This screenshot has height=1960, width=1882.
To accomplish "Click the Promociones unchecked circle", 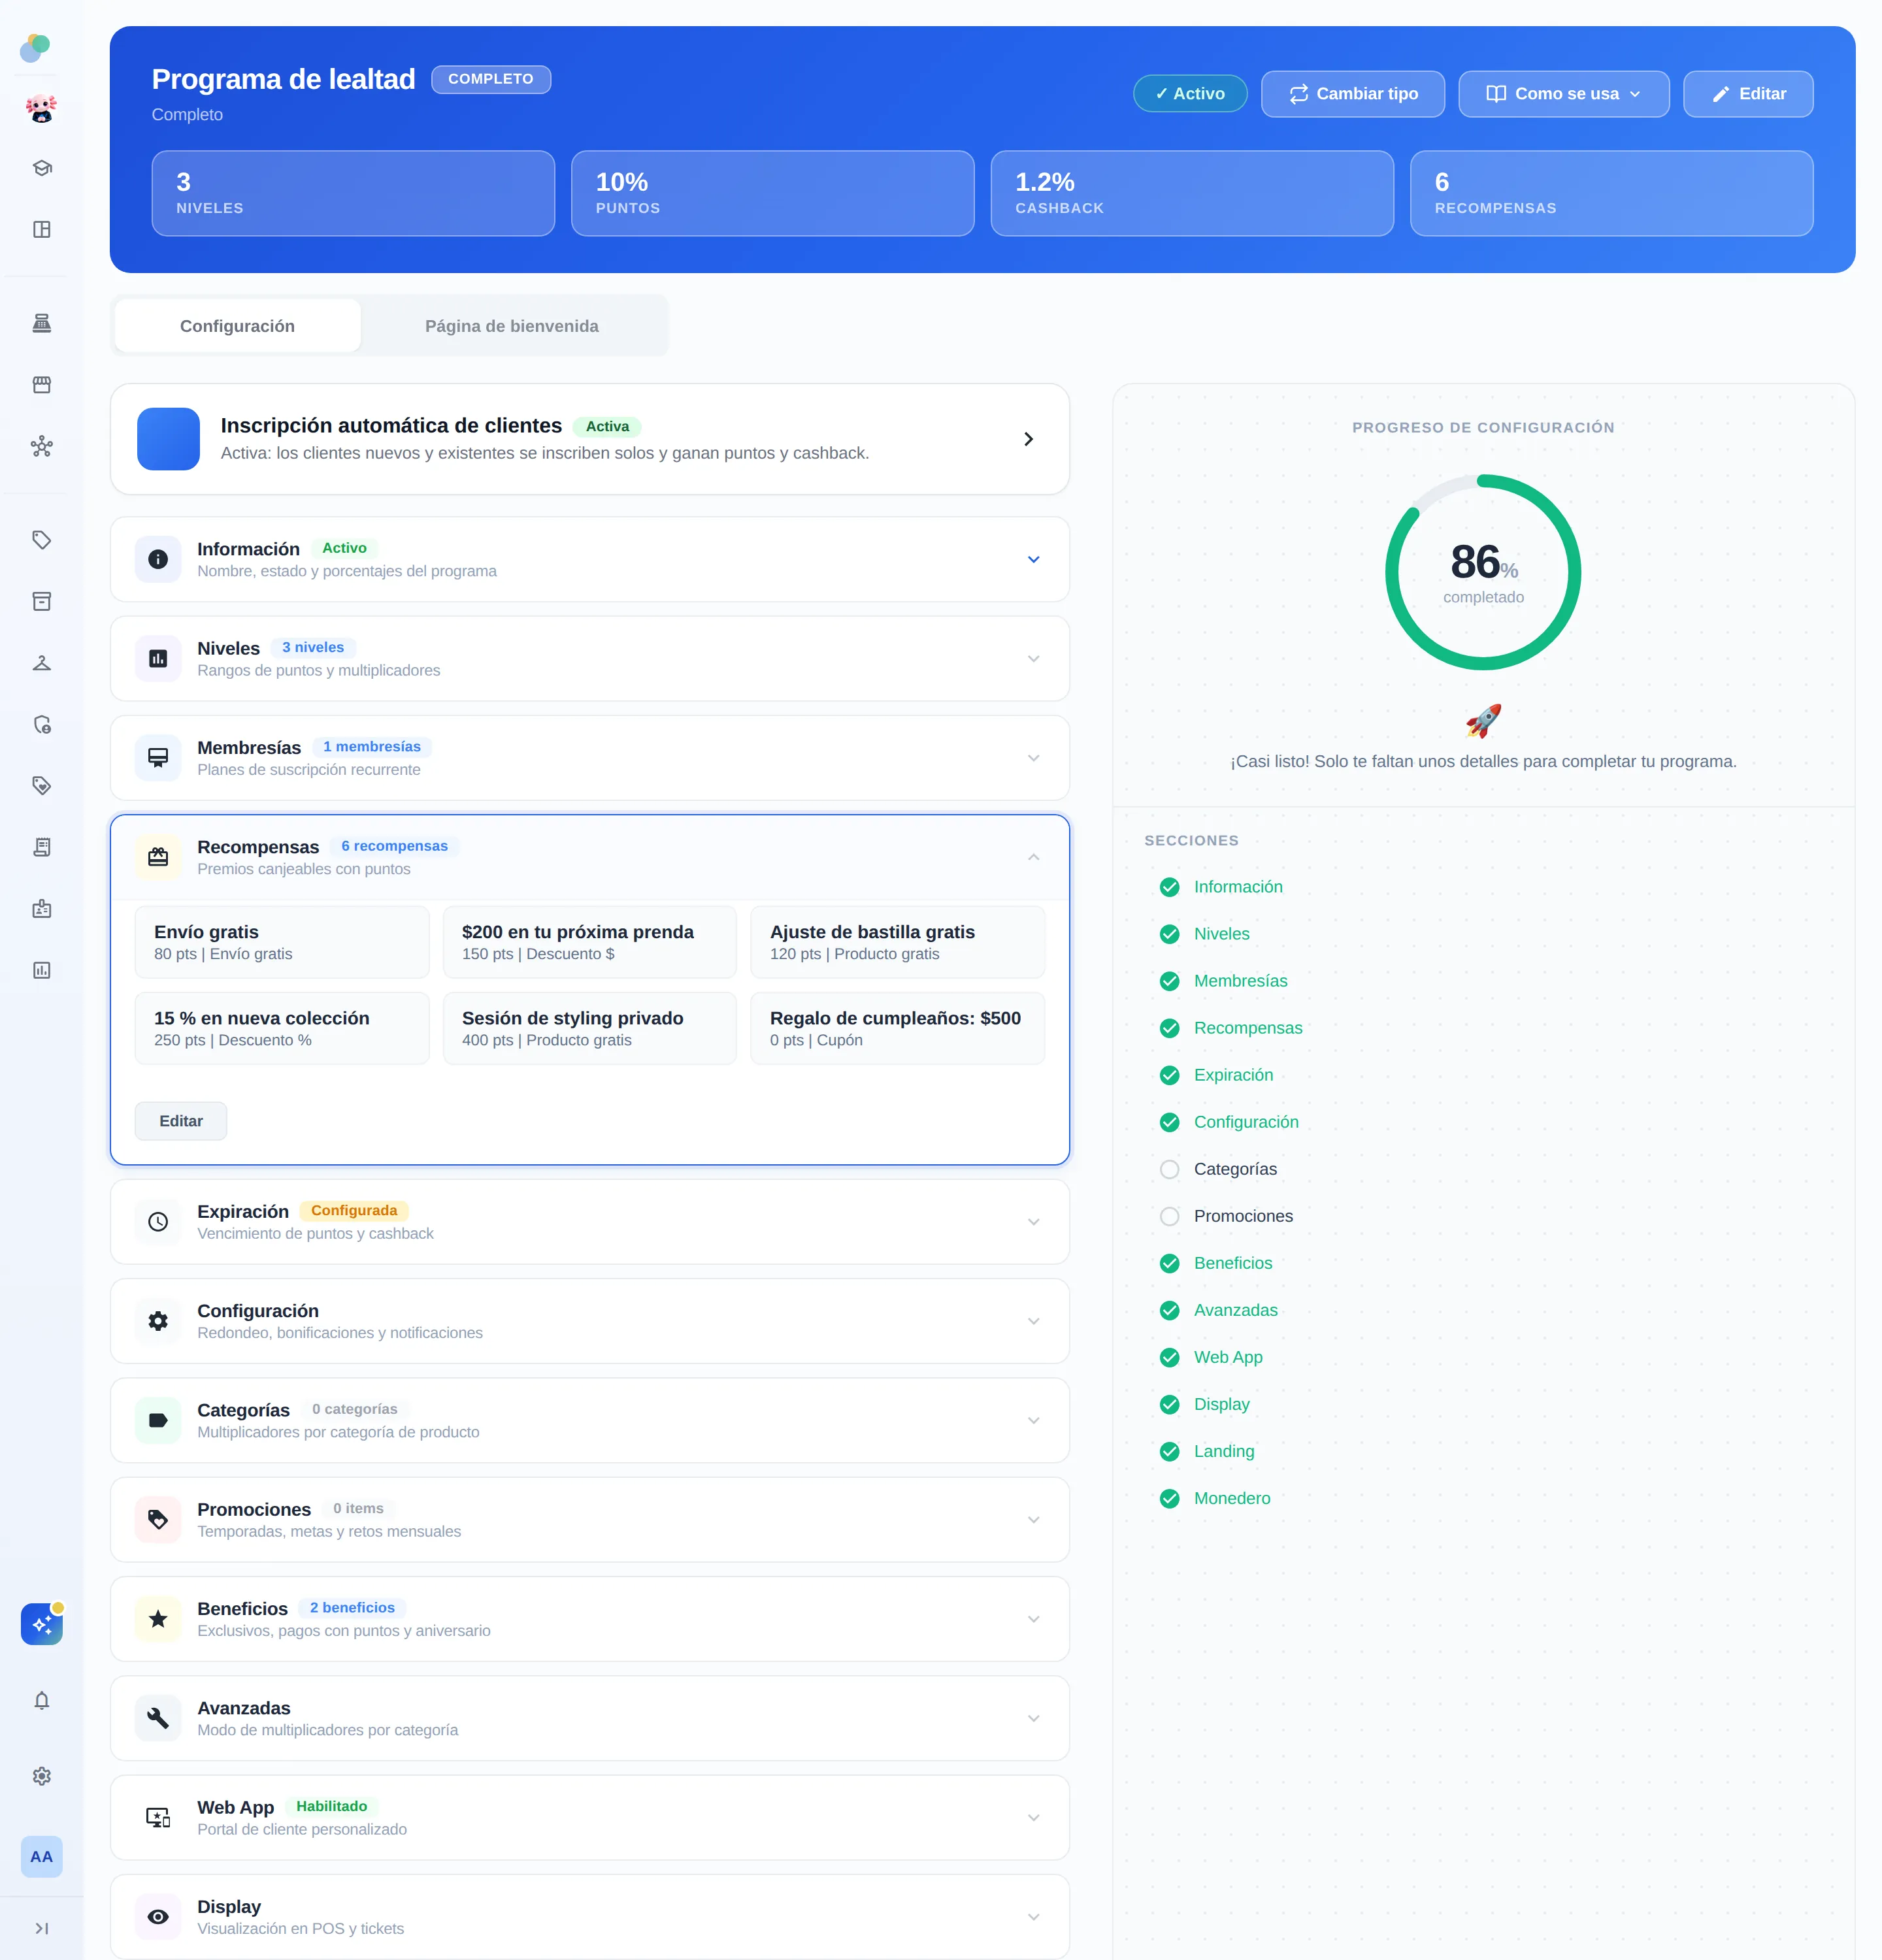I will 1169,1216.
